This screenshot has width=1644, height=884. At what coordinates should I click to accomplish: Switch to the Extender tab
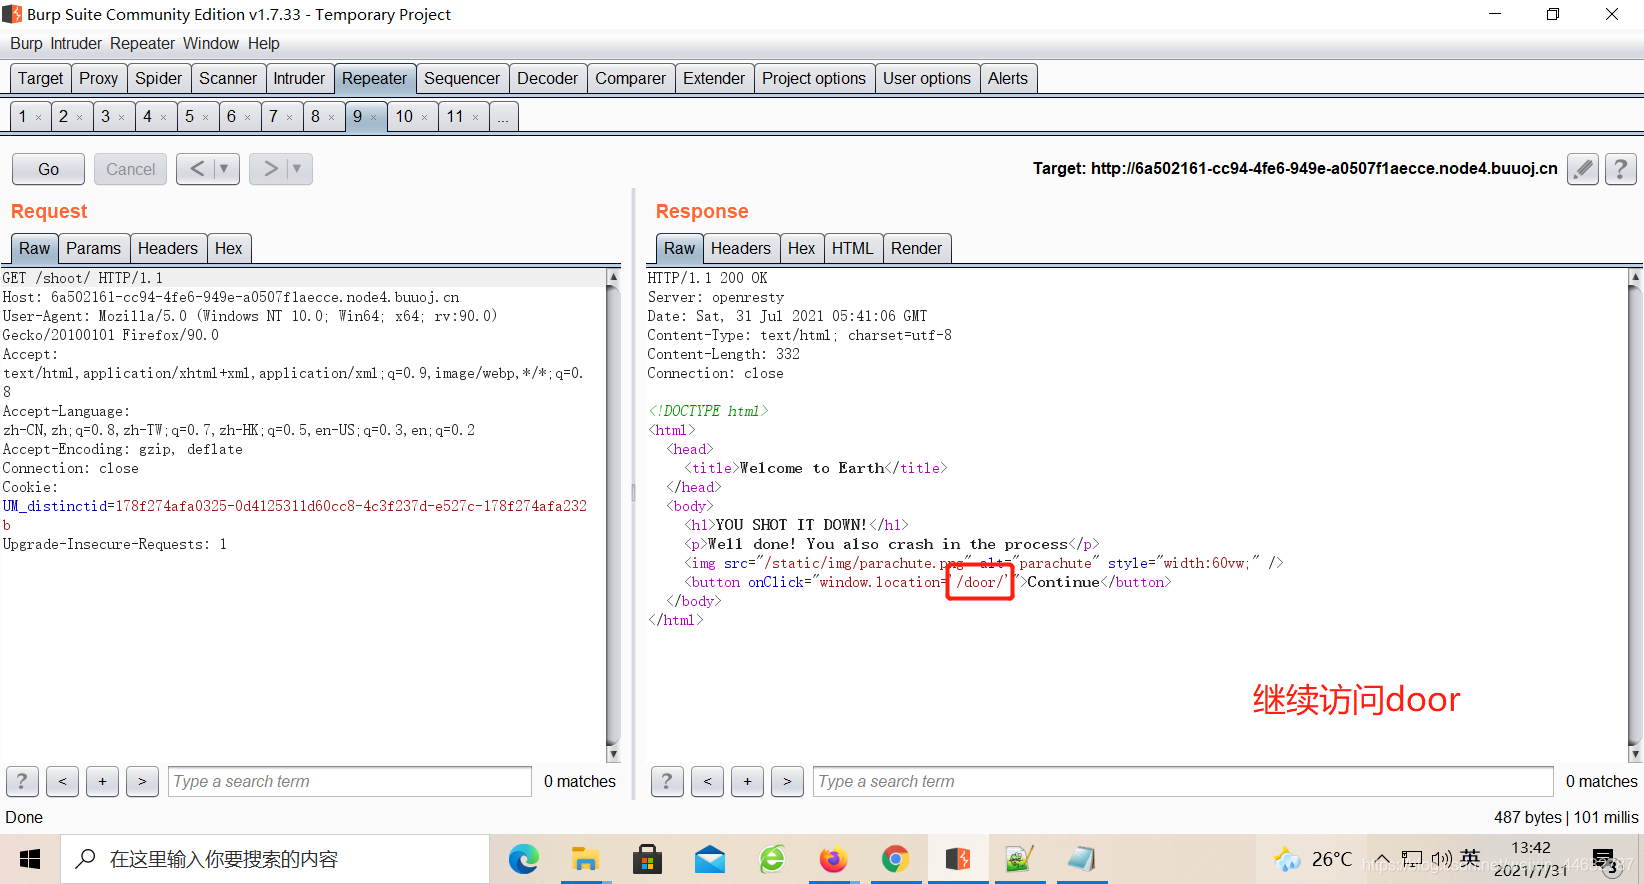(x=714, y=78)
